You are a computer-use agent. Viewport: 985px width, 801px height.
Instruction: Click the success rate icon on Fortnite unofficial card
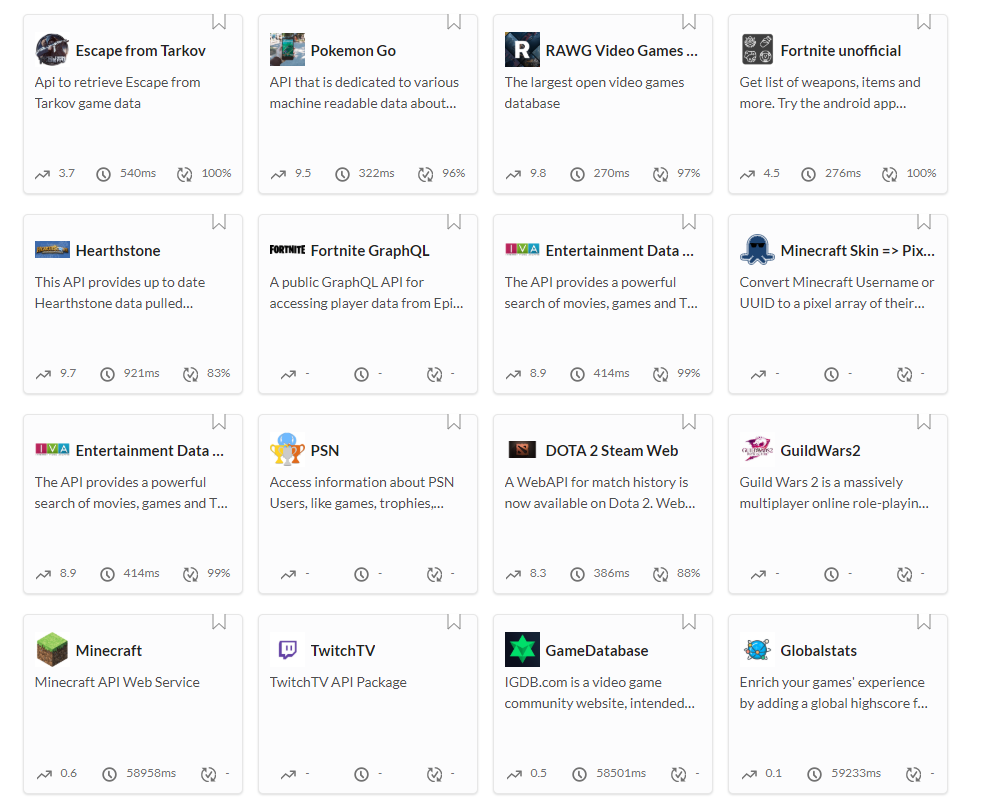click(890, 174)
